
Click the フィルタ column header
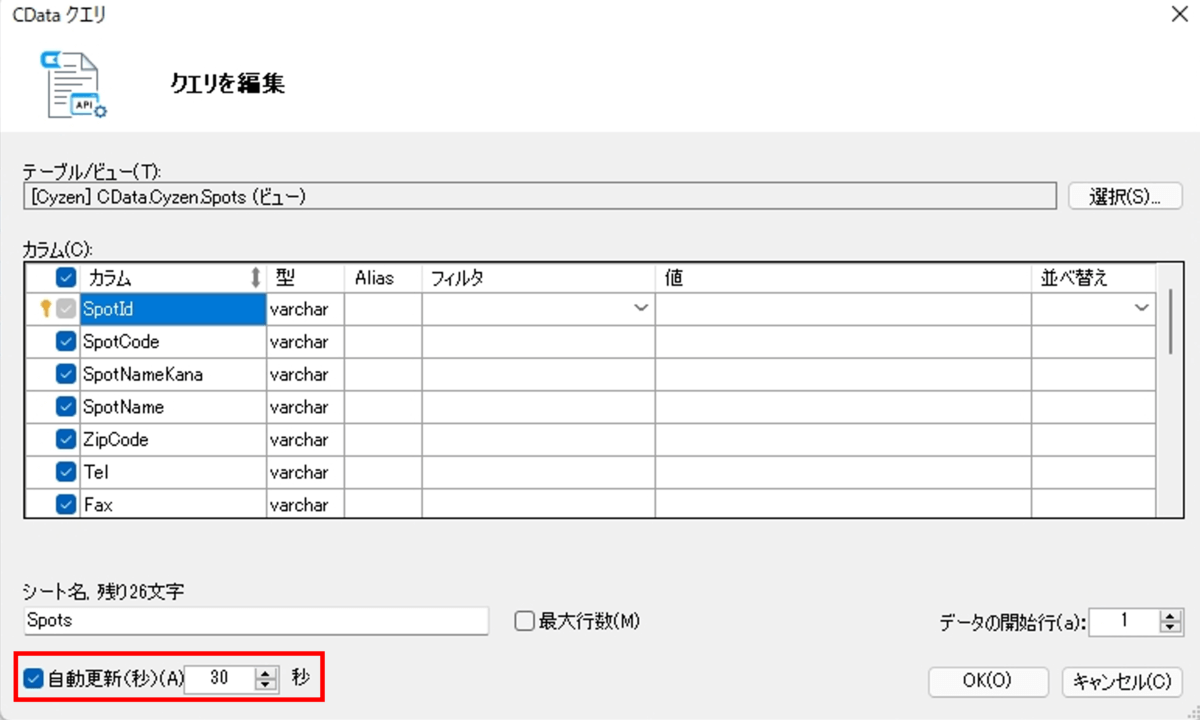(x=538, y=278)
